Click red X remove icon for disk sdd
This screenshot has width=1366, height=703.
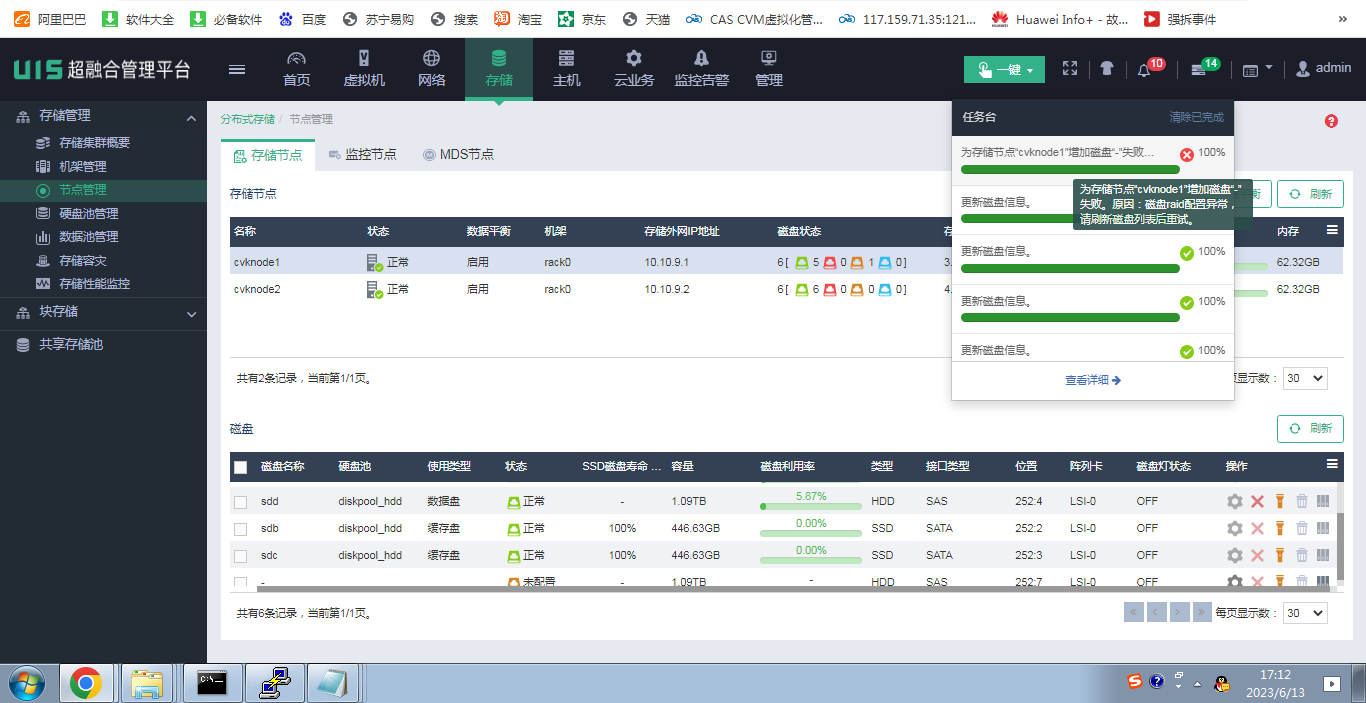coord(1258,501)
